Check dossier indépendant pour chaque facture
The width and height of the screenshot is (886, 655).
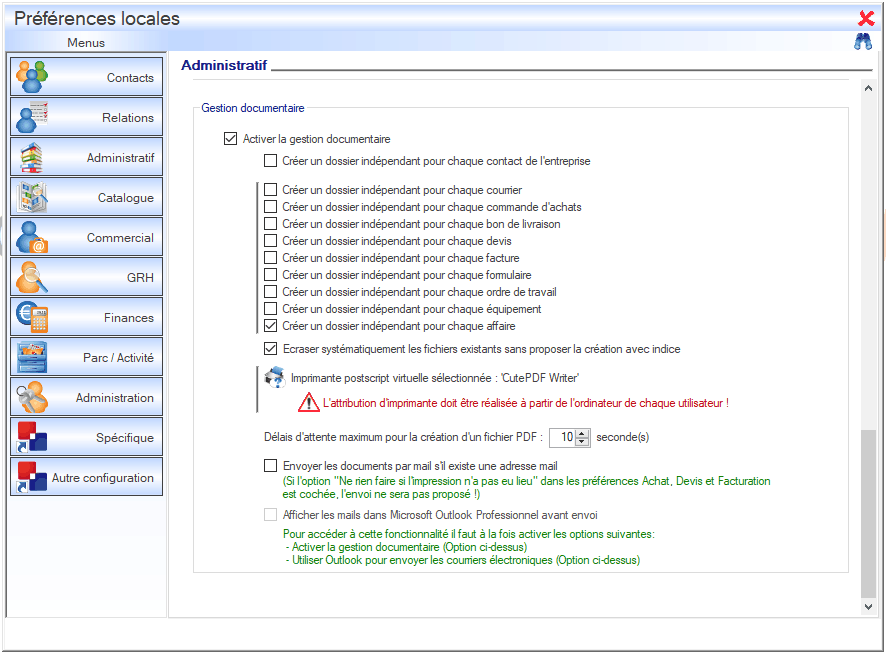click(270, 258)
